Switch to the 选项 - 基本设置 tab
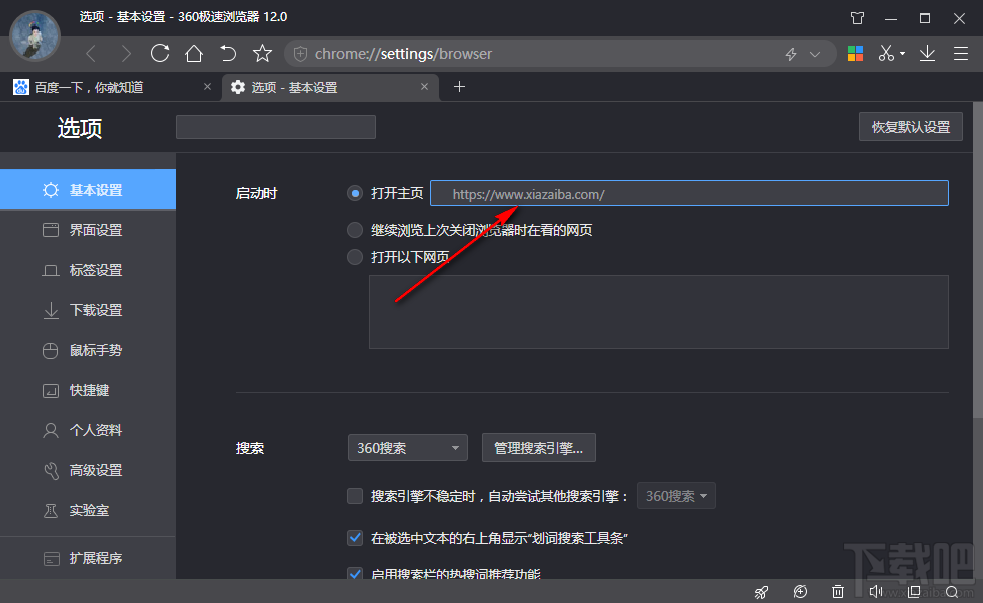The height and width of the screenshot is (603, 983). (x=329, y=87)
